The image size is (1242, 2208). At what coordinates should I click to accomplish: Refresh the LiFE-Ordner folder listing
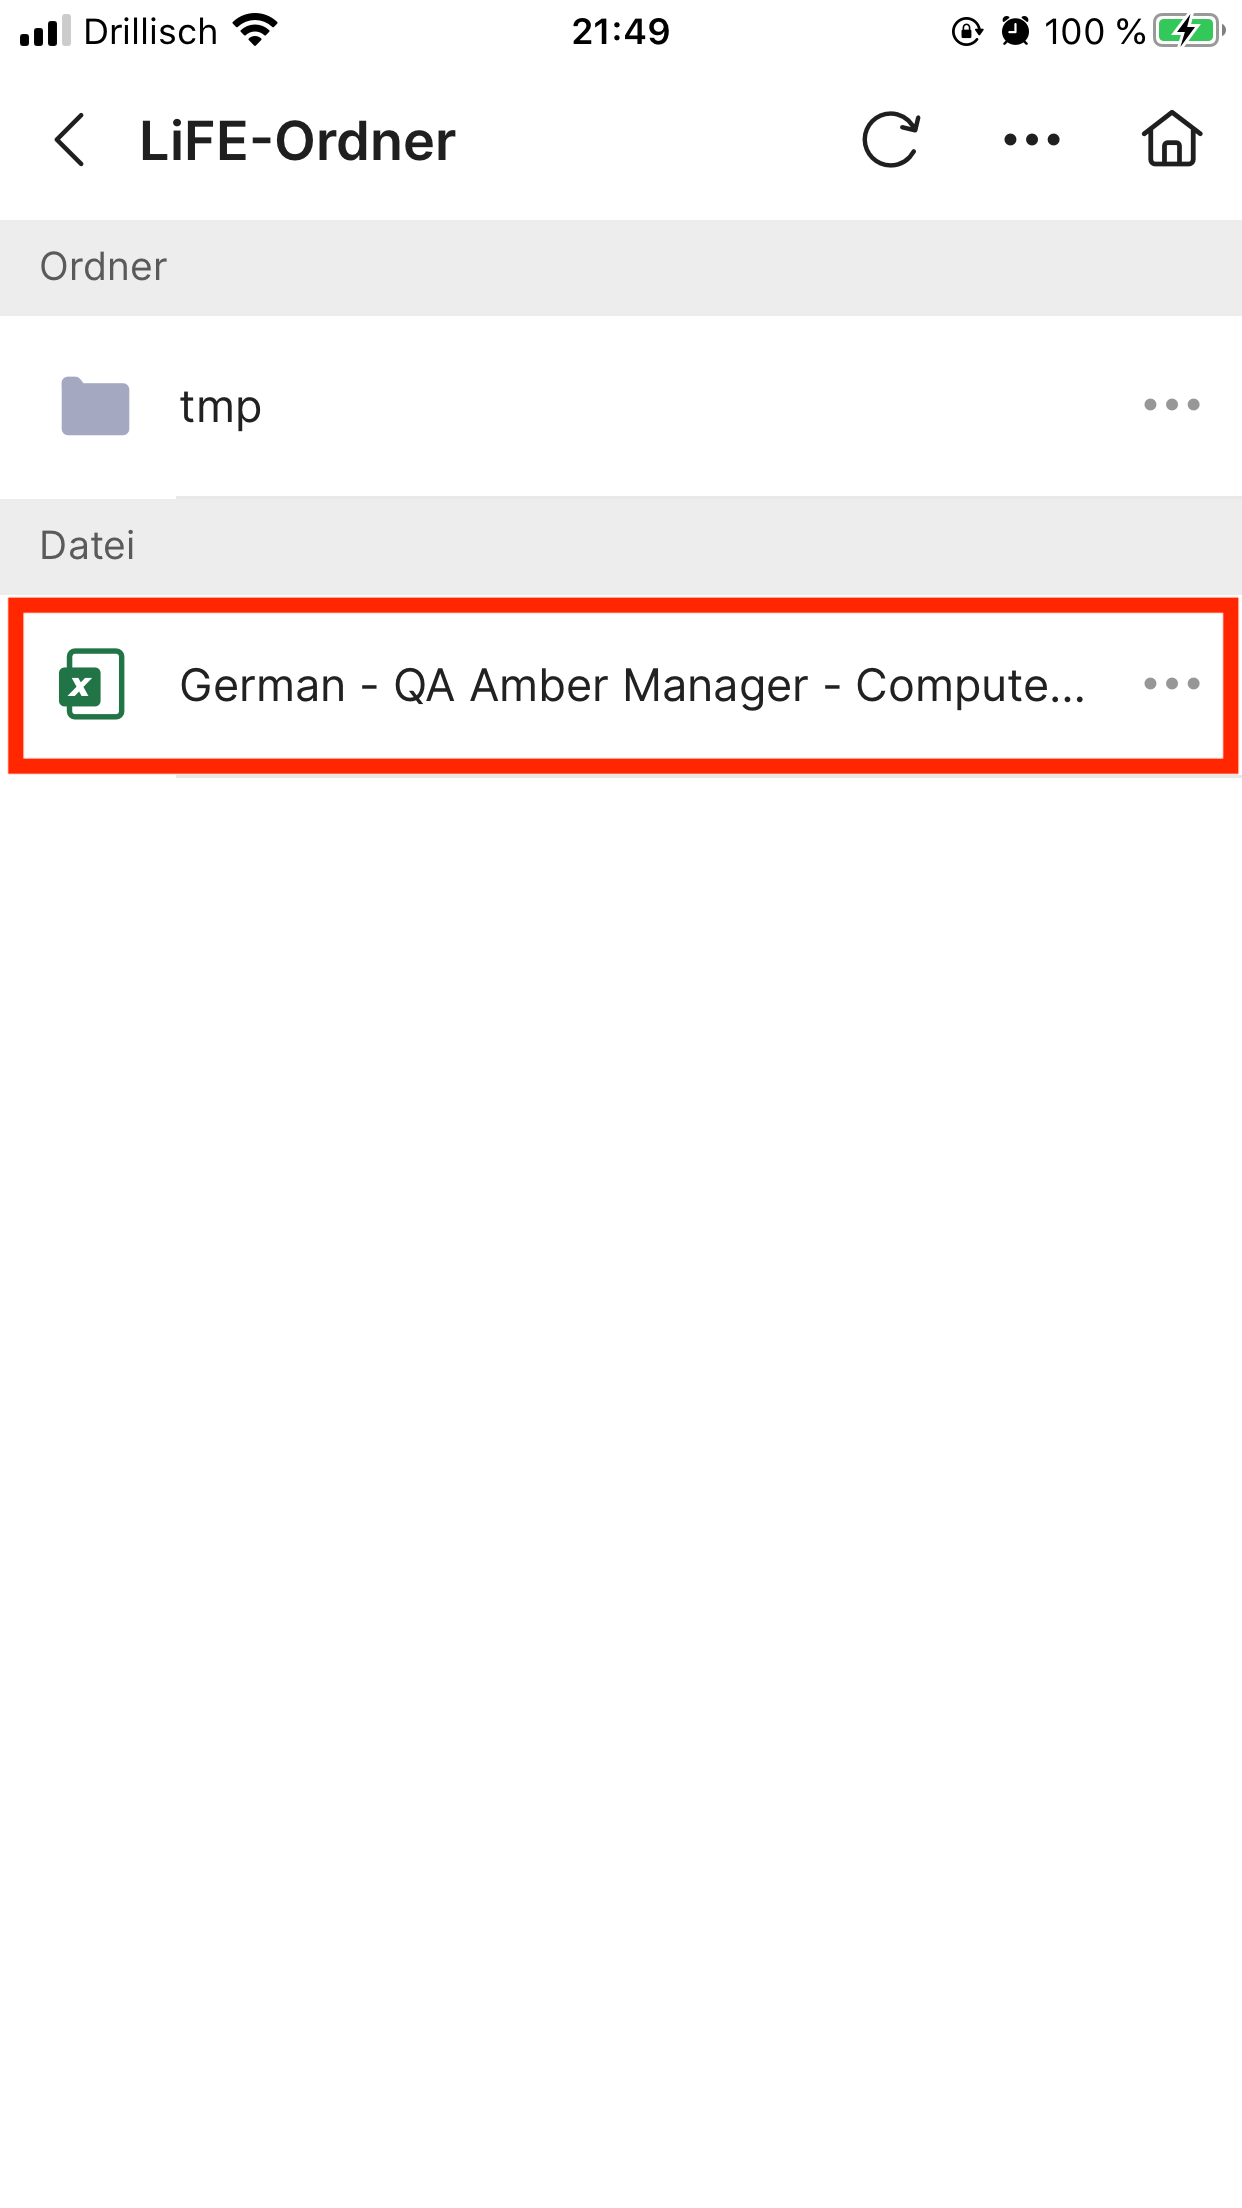pyautogui.click(x=890, y=139)
